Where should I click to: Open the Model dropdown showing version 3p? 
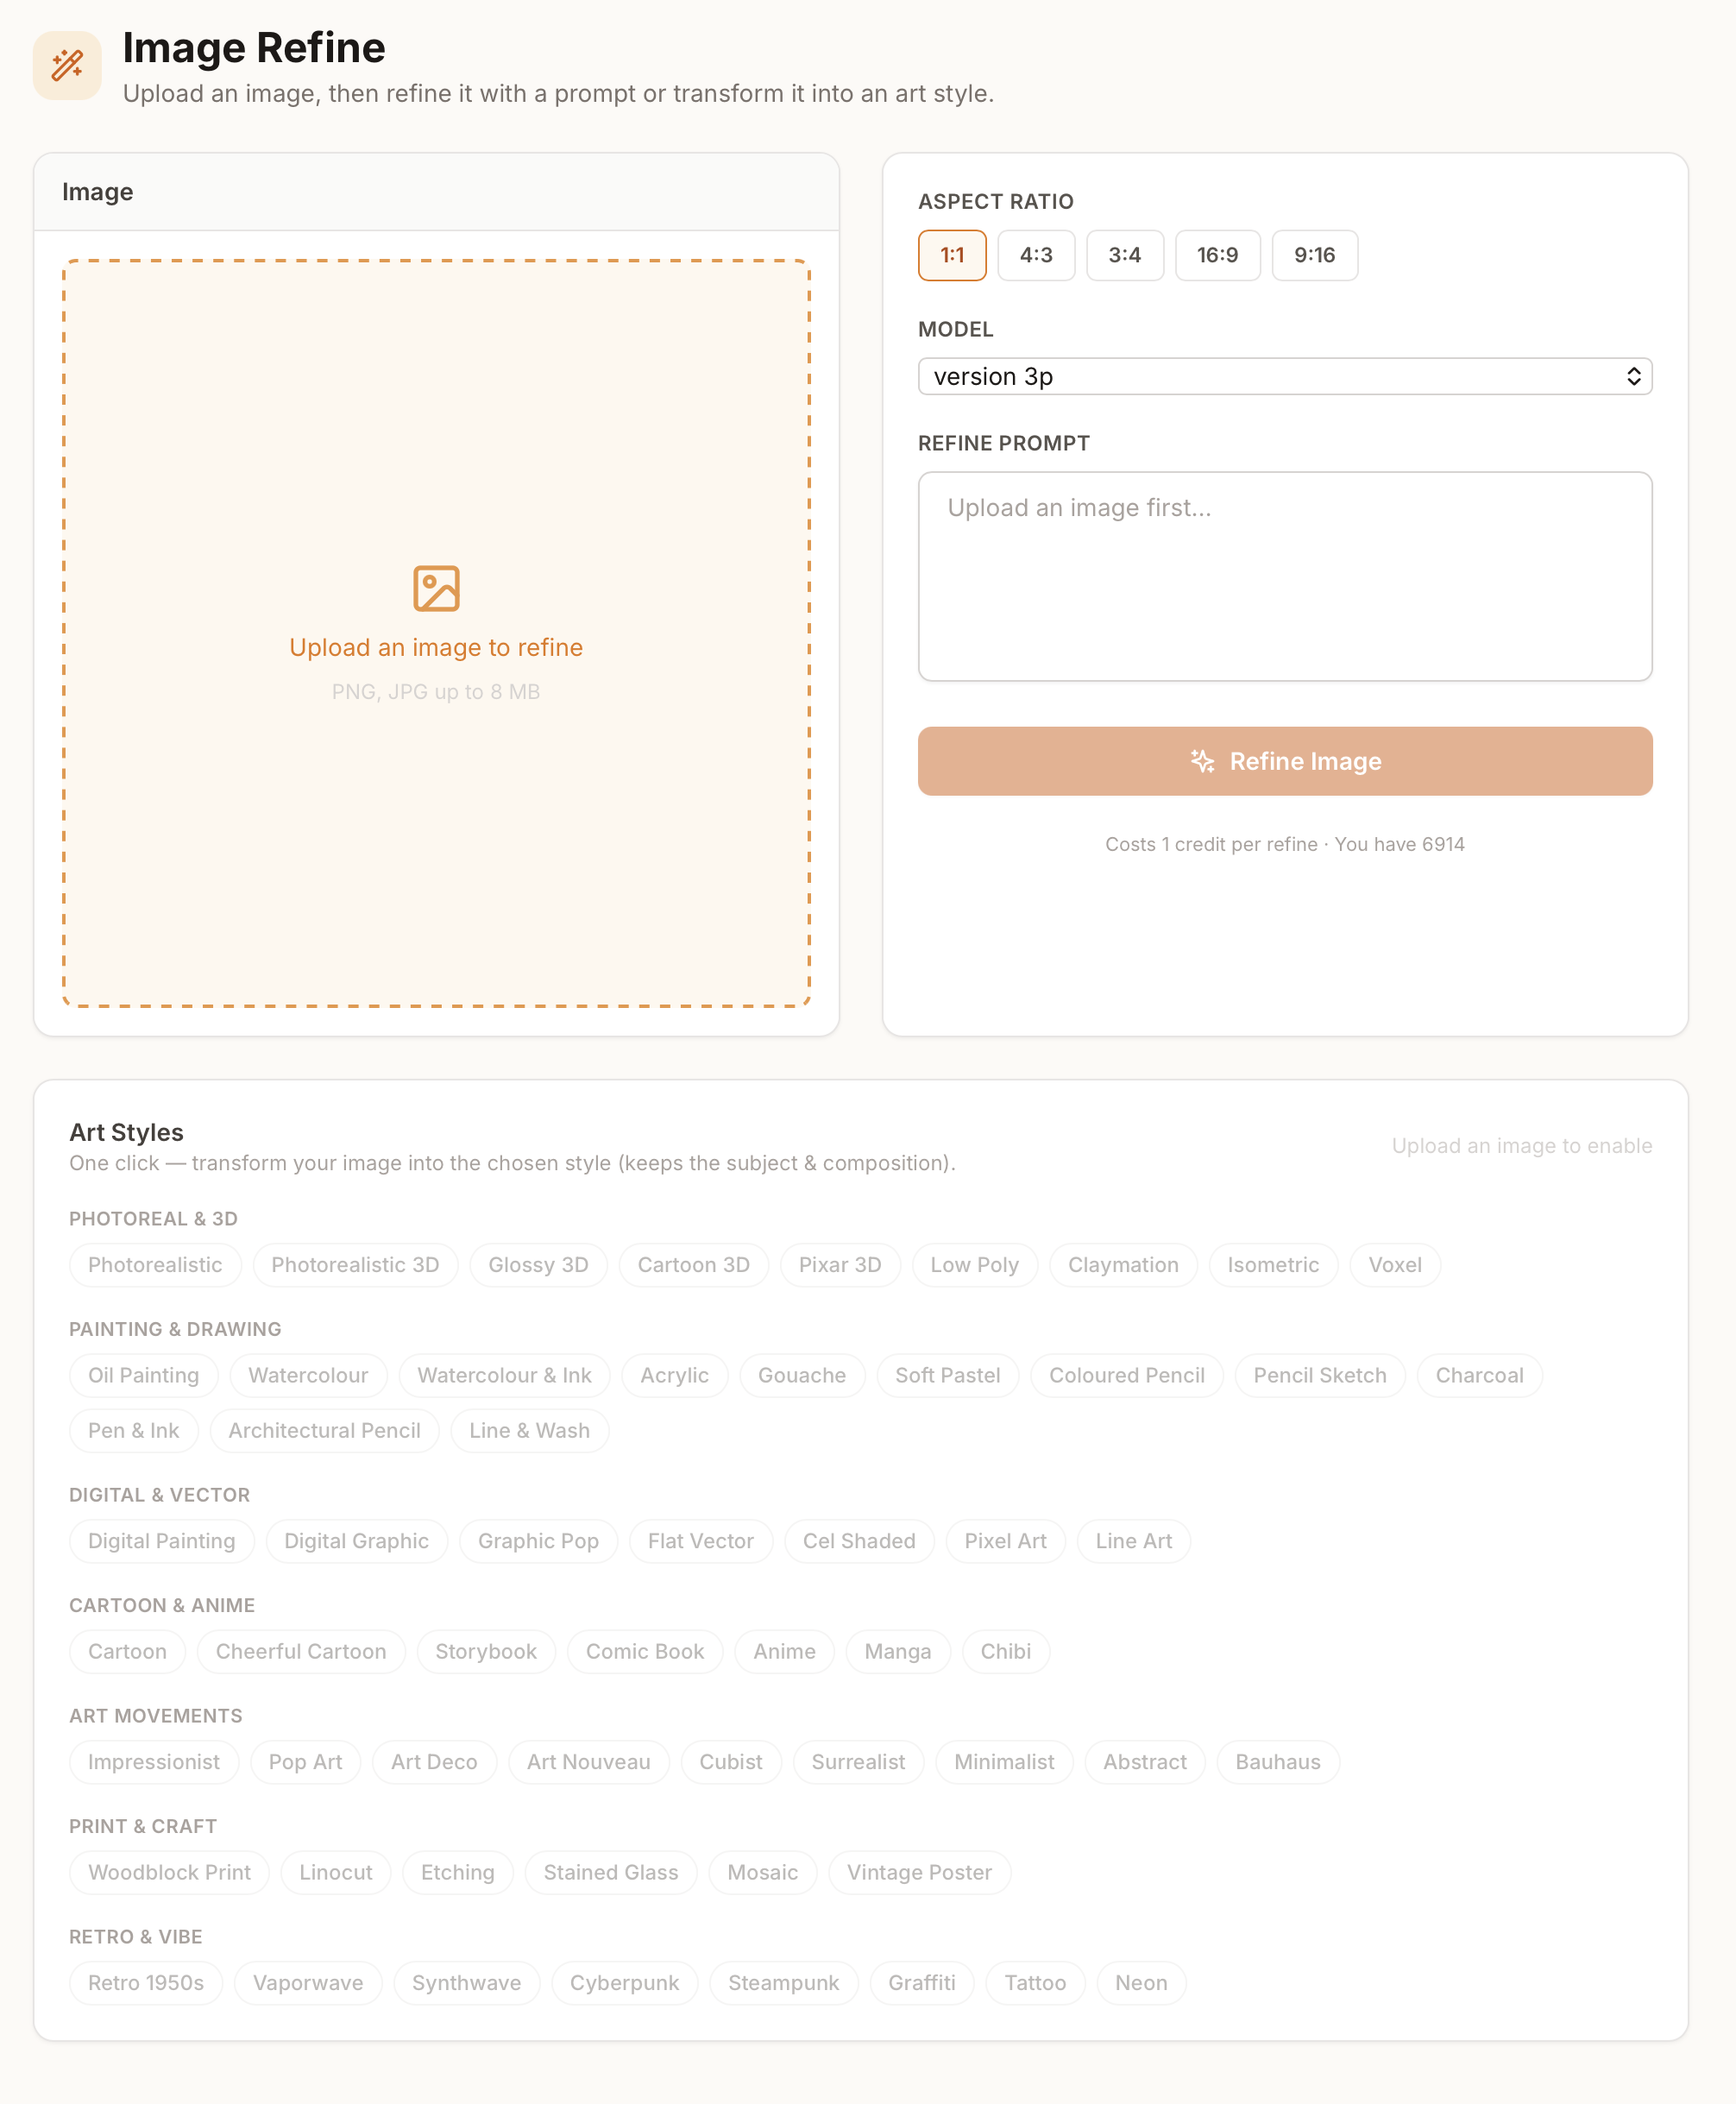coord(1284,376)
